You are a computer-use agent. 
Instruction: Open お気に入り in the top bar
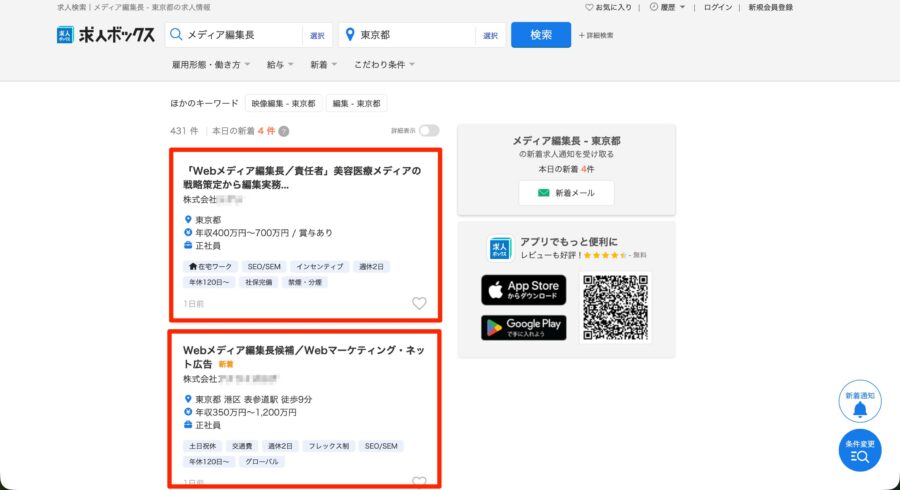click(608, 7)
